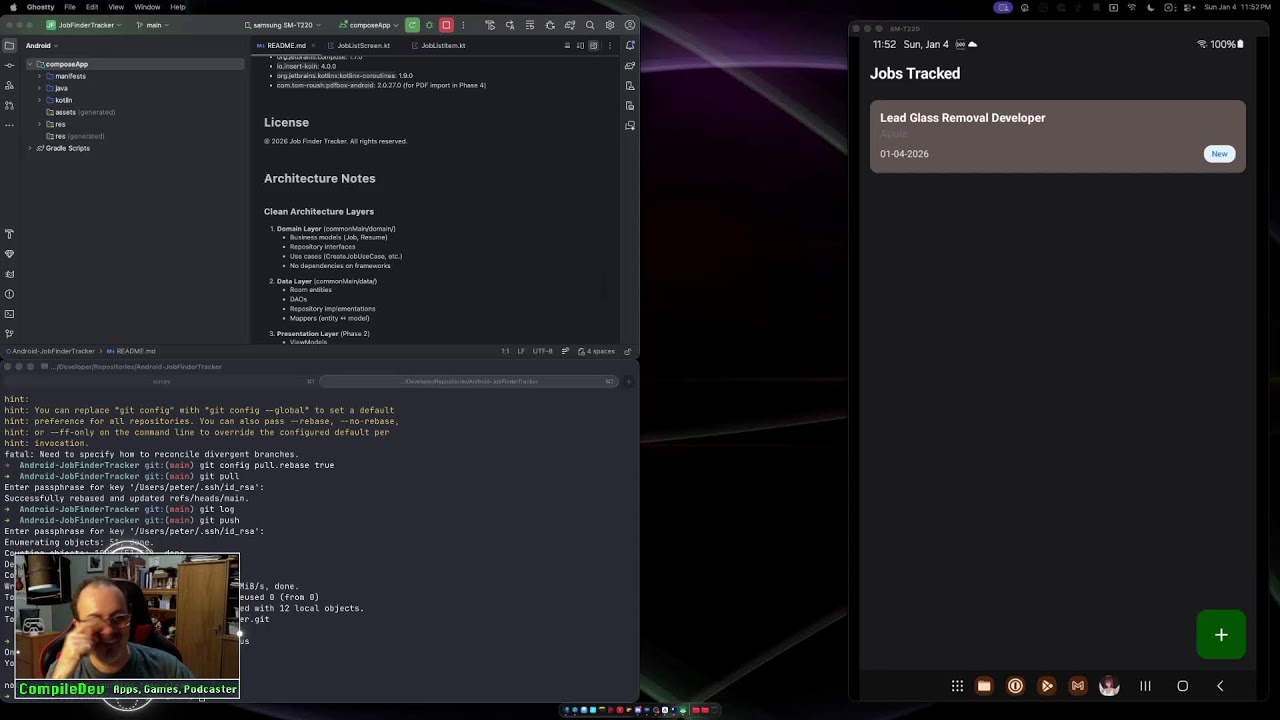Open the Window menu in menu bar

tap(147, 7)
